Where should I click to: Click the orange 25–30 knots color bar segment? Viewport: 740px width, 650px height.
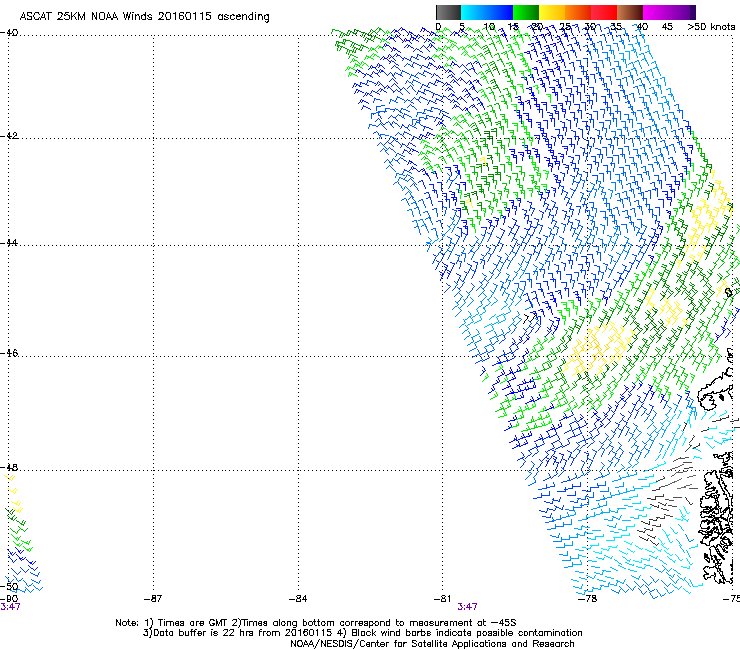(x=578, y=12)
